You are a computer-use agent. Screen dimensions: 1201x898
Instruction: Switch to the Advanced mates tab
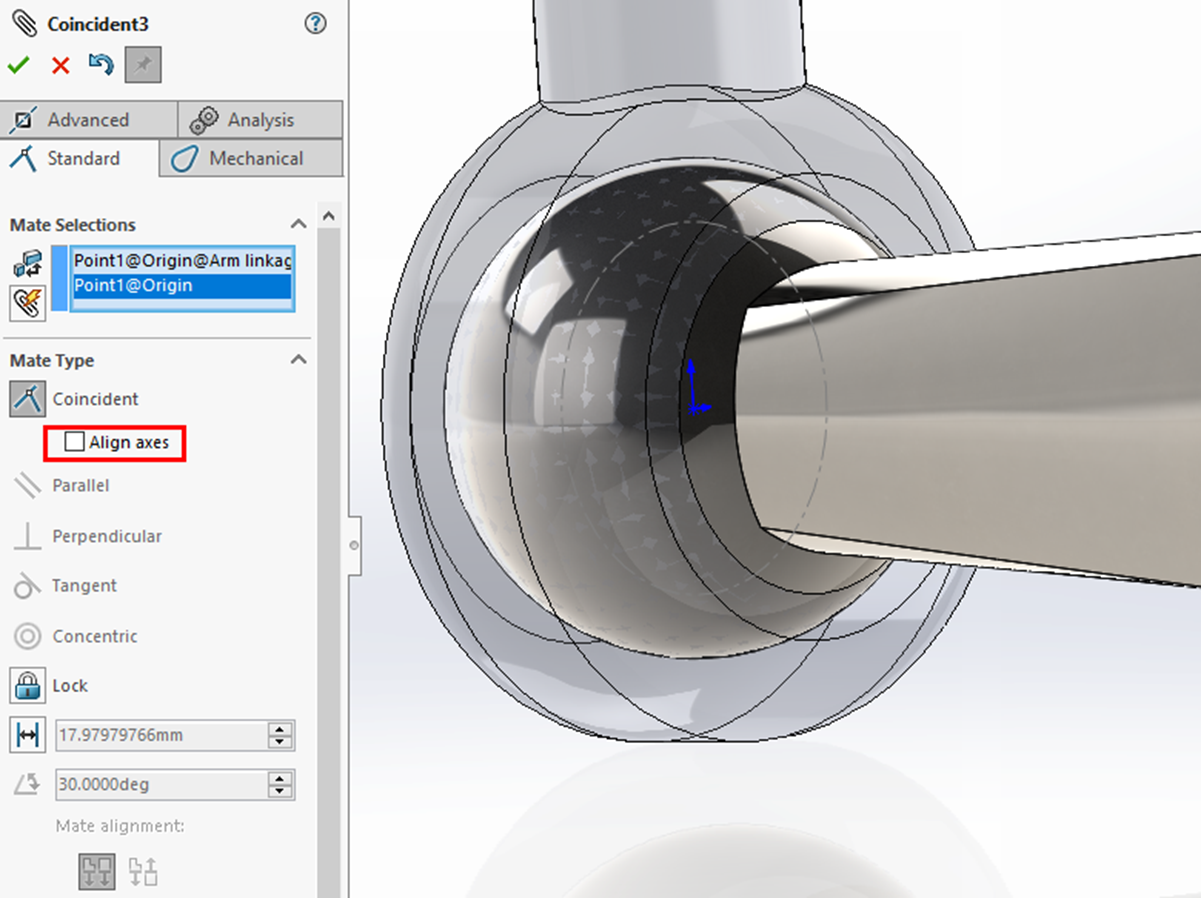click(89, 119)
